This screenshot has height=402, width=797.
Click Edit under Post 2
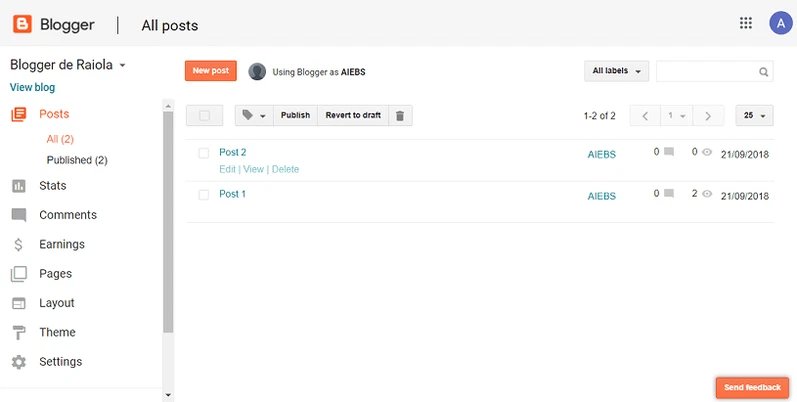(x=227, y=169)
